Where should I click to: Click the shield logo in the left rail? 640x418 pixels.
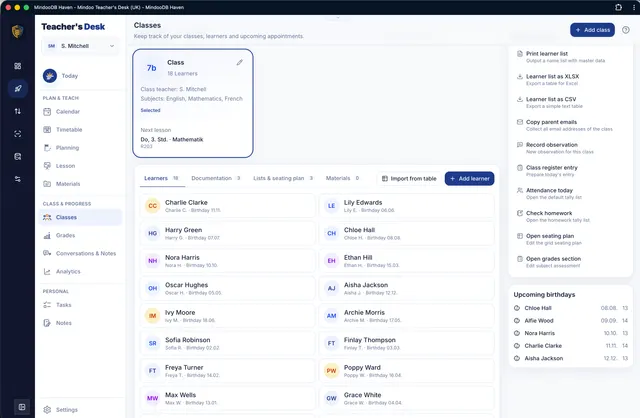pyautogui.click(x=17, y=31)
